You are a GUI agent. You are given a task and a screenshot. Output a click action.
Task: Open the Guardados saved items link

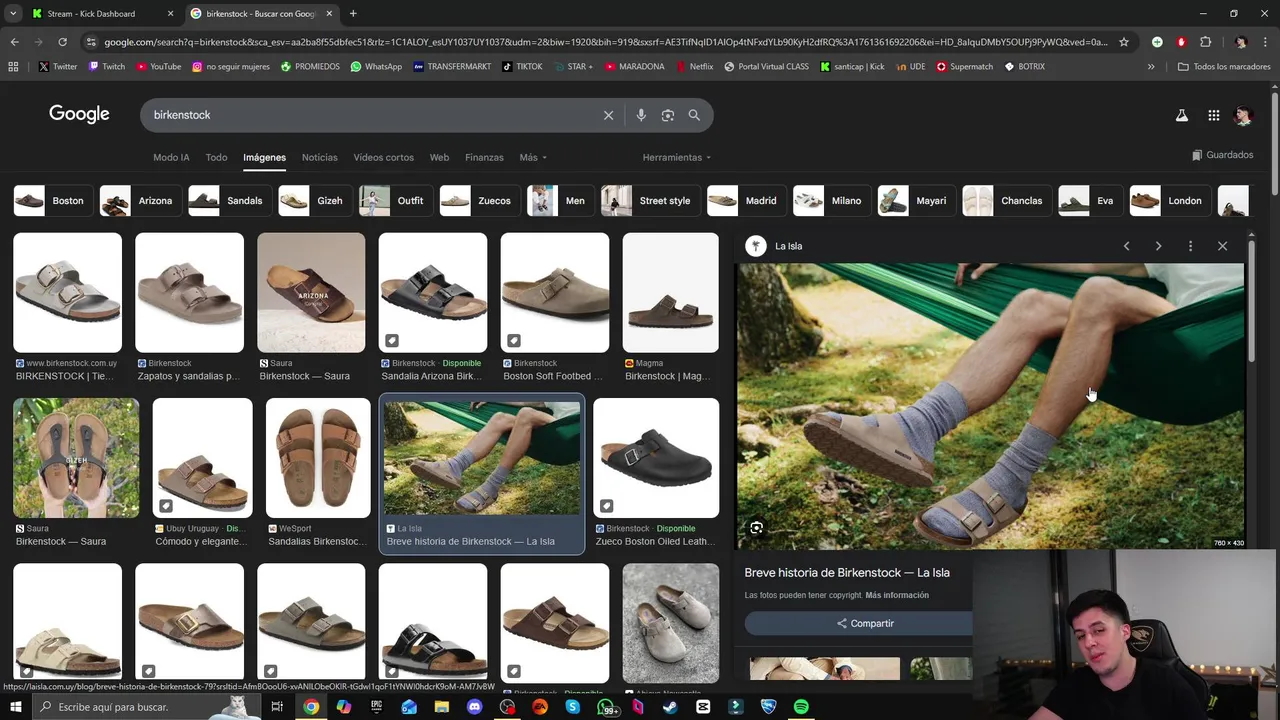[x=1222, y=155]
